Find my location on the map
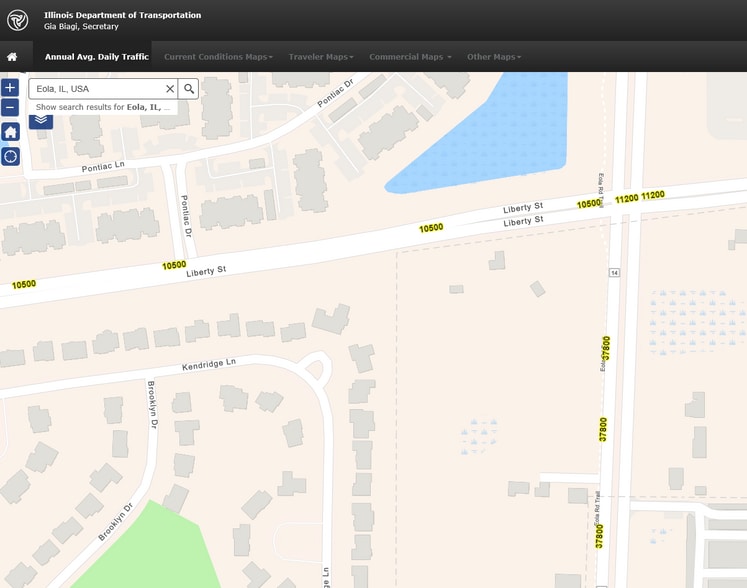Screen dimensions: 747x588 click(10, 156)
